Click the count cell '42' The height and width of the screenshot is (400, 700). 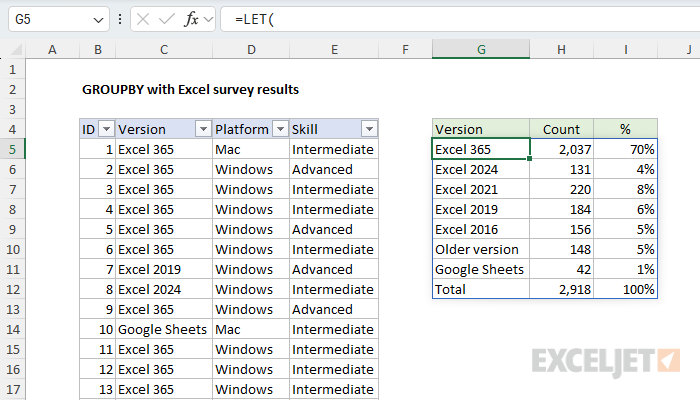(562, 270)
